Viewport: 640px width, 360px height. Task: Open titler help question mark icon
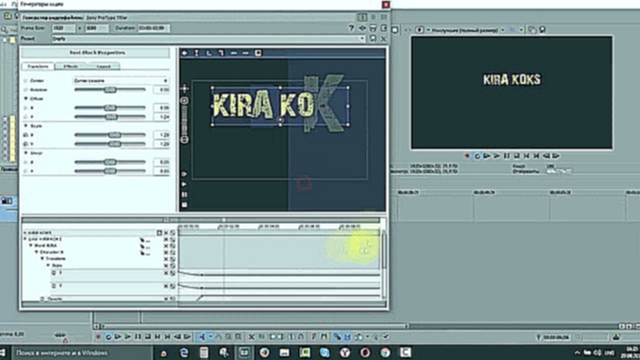pos(351,28)
